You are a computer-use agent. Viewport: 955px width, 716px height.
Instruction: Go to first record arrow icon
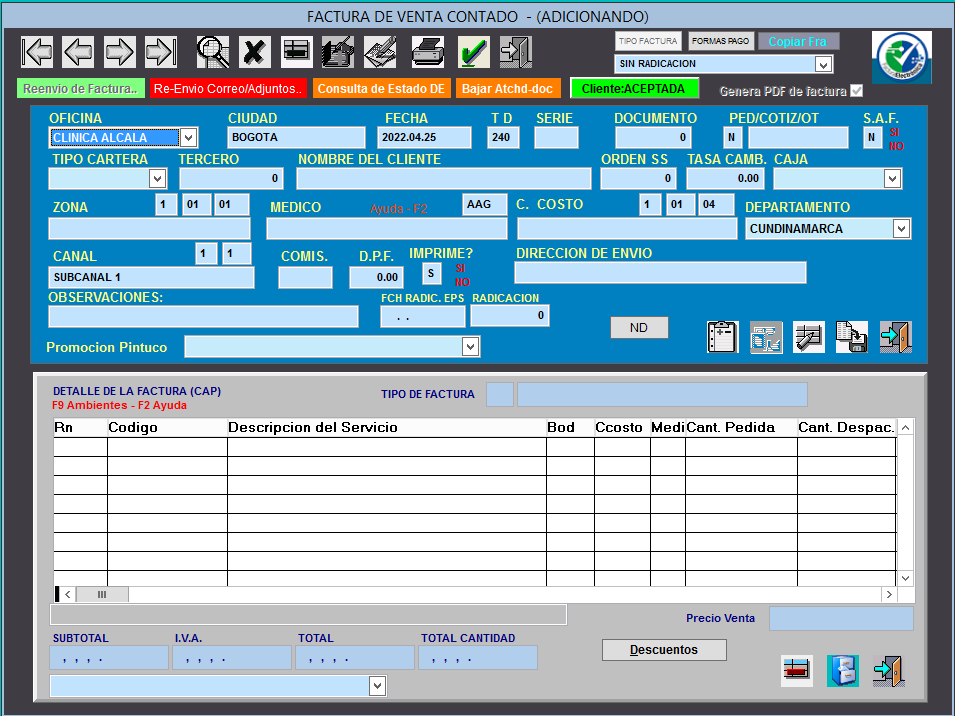pyautogui.click(x=37, y=52)
